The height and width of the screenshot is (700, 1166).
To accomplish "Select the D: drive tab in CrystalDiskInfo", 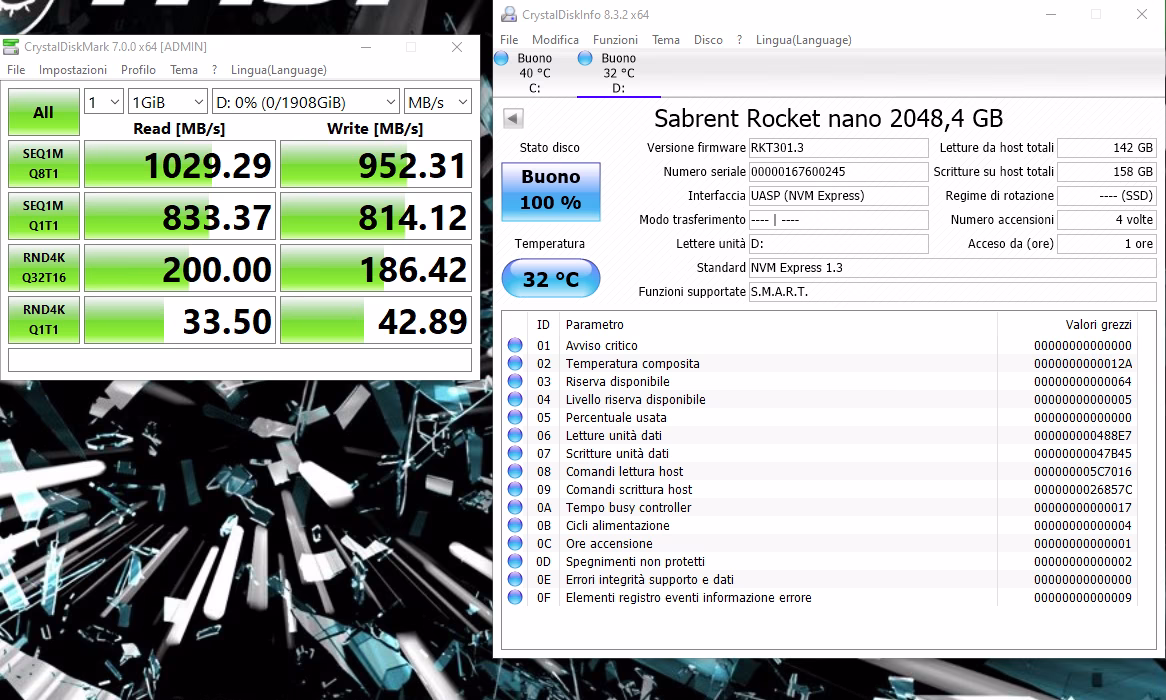I will [619, 73].
